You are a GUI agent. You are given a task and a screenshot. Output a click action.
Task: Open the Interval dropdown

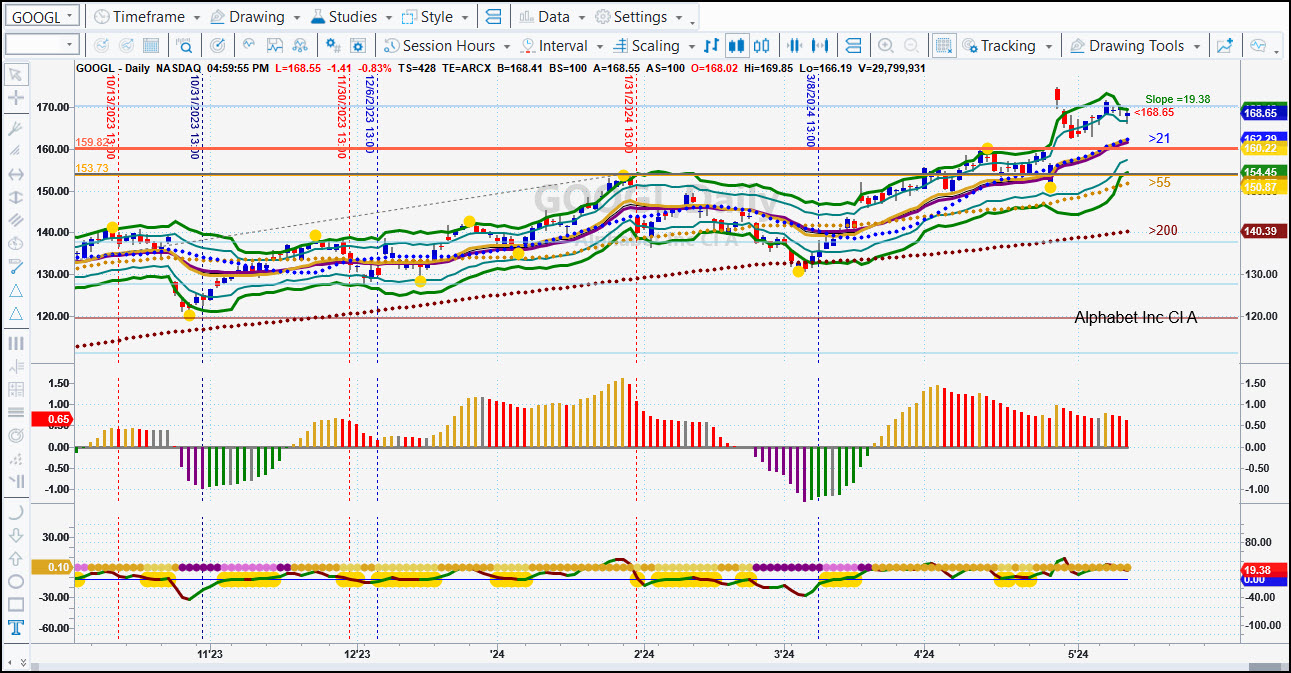(561, 46)
